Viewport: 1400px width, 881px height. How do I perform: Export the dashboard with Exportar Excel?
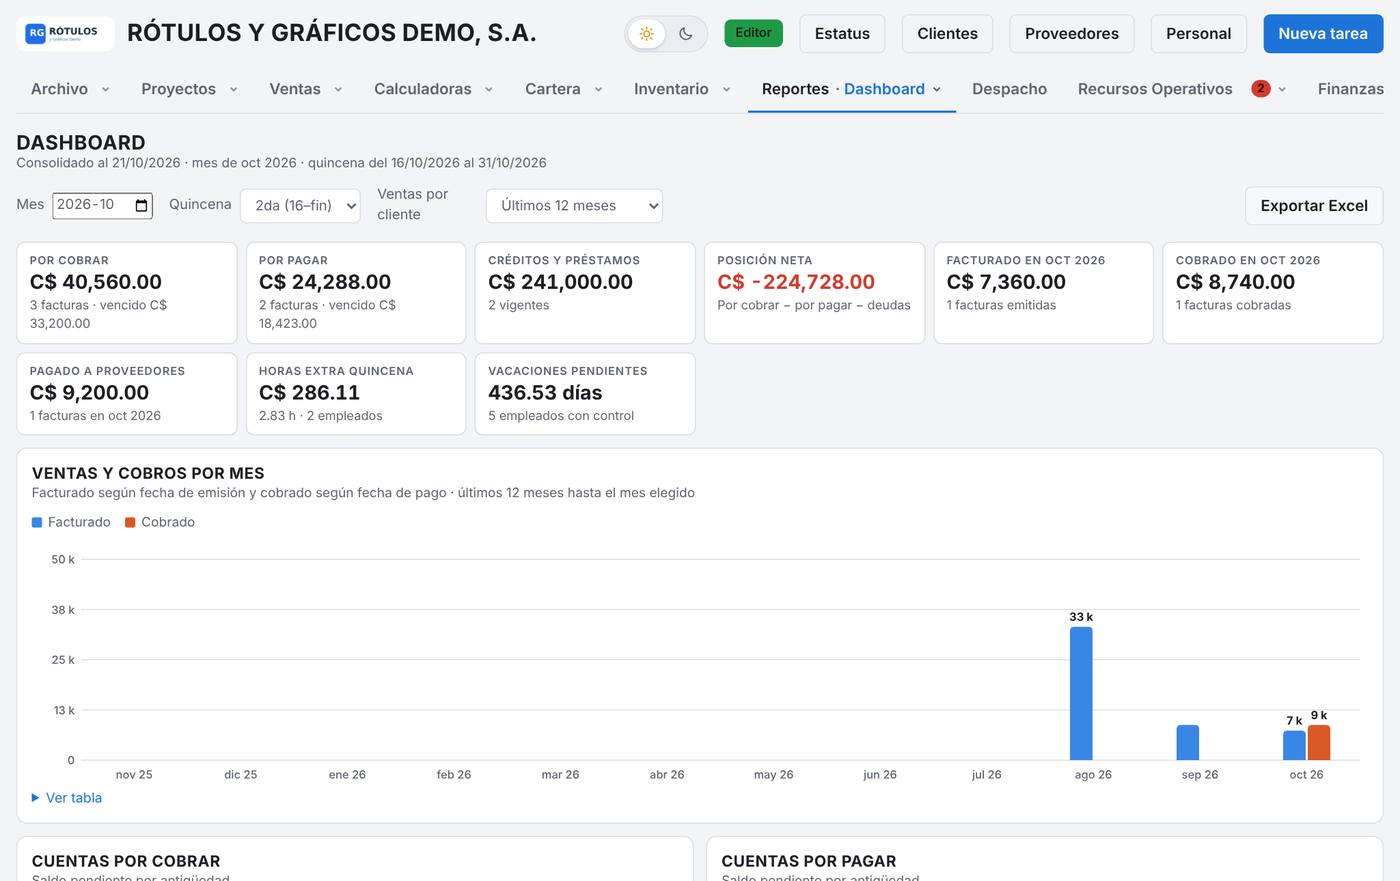pyautogui.click(x=1314, y=205)
